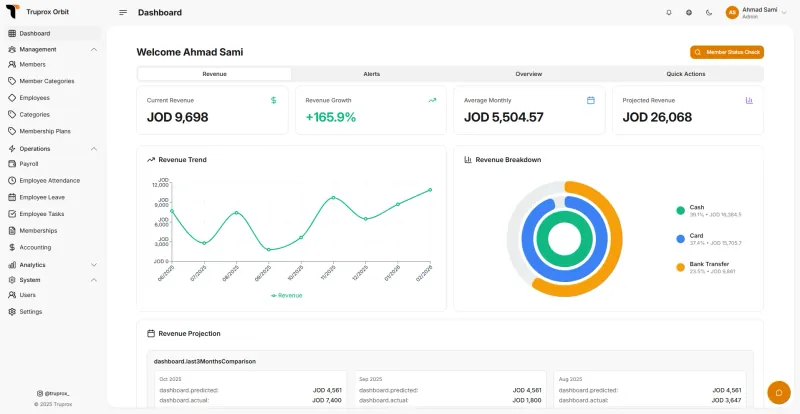Switch to the Alerts tab
This screenshot has height=414, width=800.
371,74
